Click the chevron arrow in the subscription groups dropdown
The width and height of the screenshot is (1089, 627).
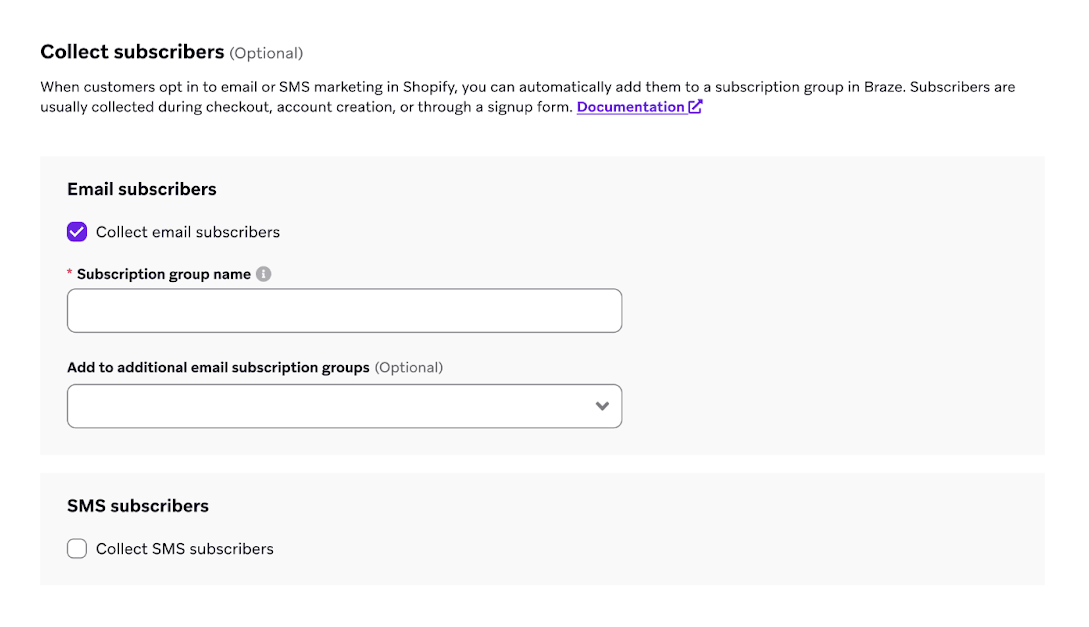point(602,406)
